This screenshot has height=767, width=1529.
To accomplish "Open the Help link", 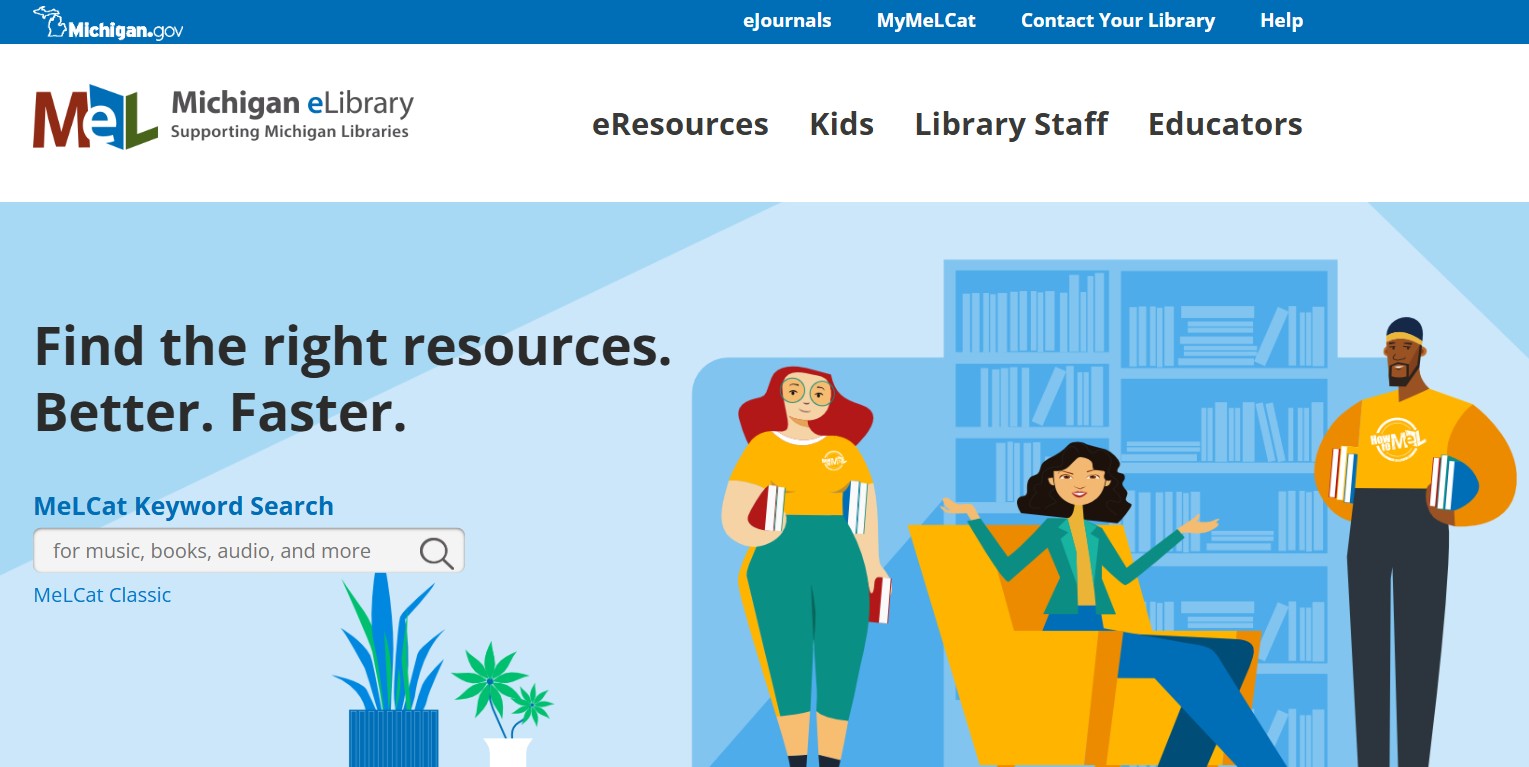I will [1281, 21].
